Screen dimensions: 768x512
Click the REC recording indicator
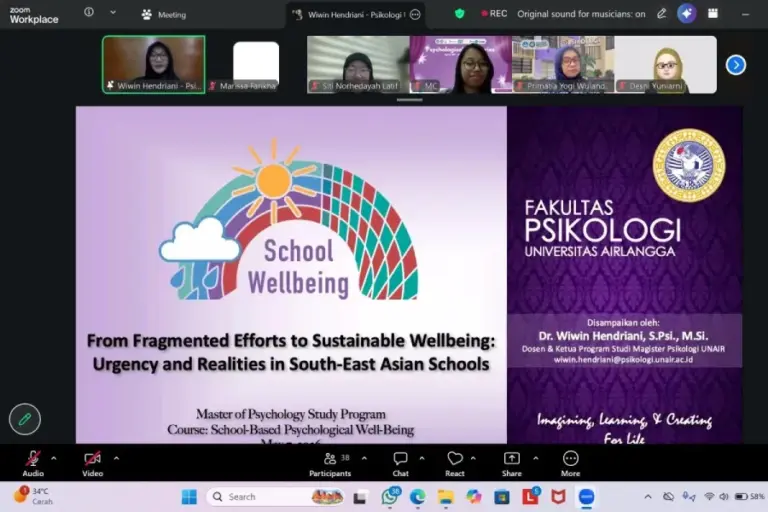point(494,14)
